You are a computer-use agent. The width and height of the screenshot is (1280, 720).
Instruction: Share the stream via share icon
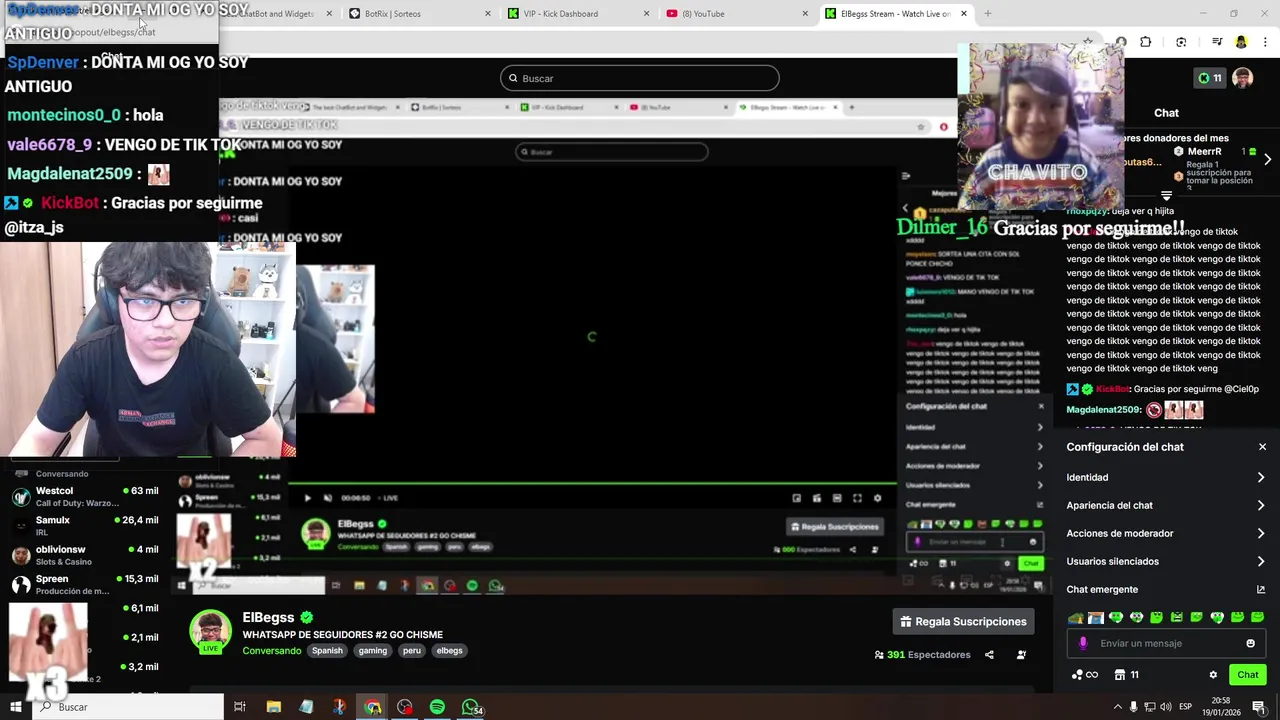click(989, 655)
